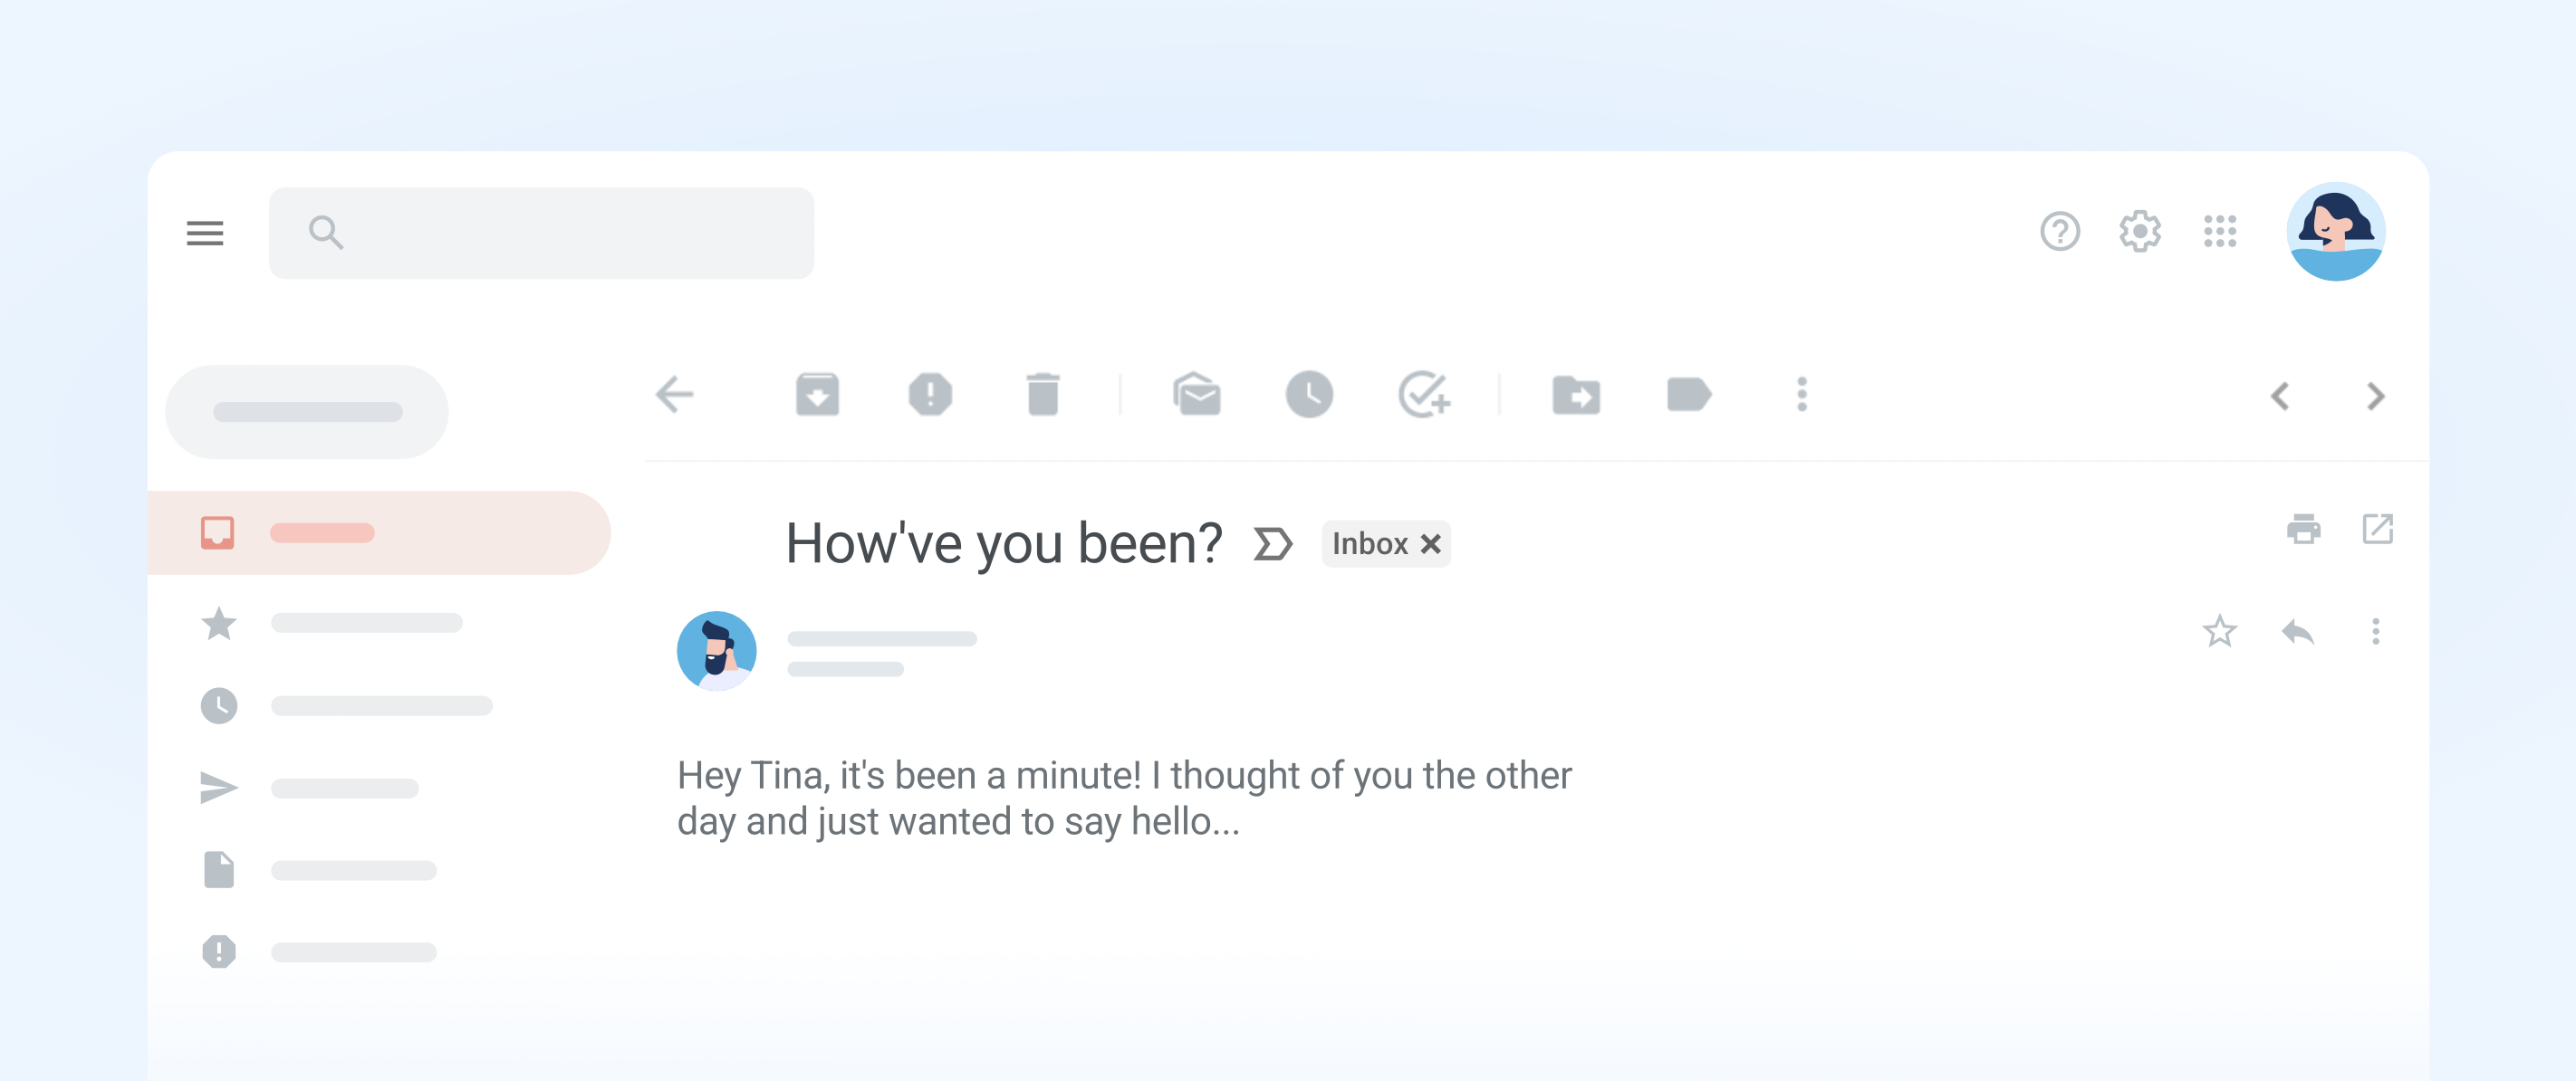Star the How've you been message
The image size is (2576, 1081).
coord(2219,631)
